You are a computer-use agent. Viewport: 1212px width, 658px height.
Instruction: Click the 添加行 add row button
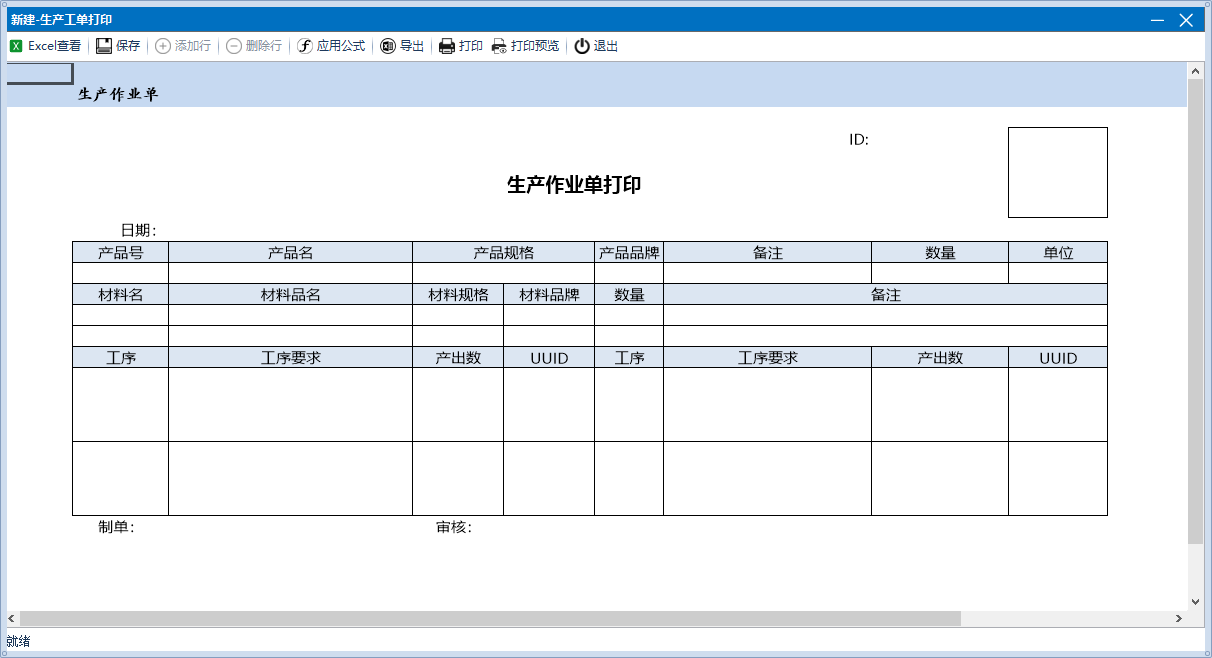(x=183, y=46)
